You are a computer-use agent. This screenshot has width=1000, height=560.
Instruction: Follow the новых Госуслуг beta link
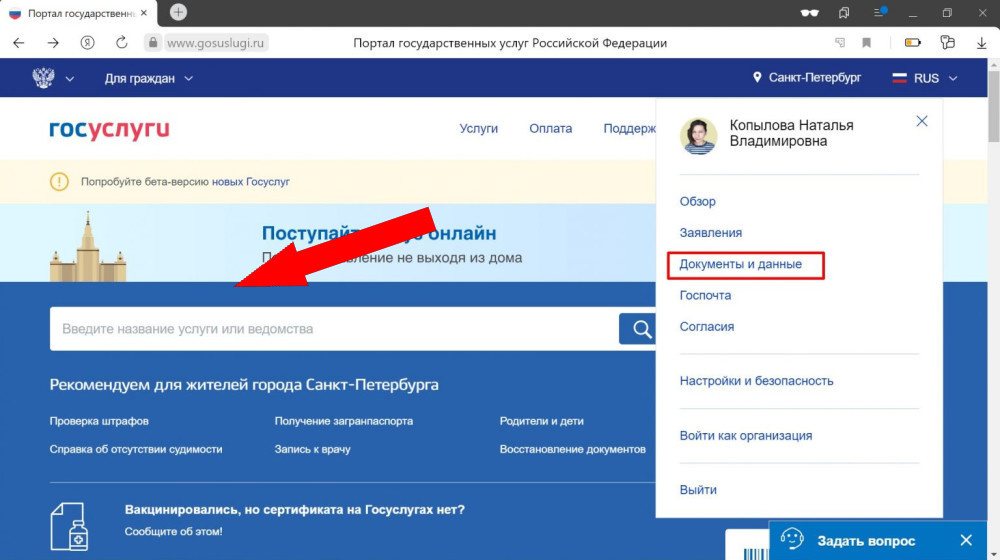pos(251,182)
